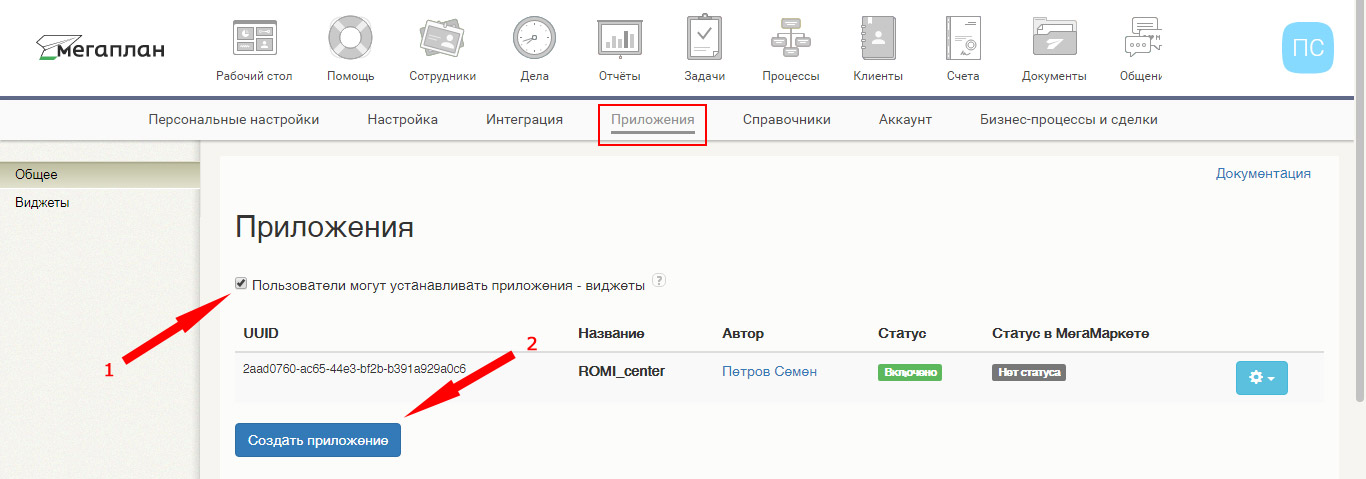Open the Общение chat bubbles icon

click(1141, 38)
